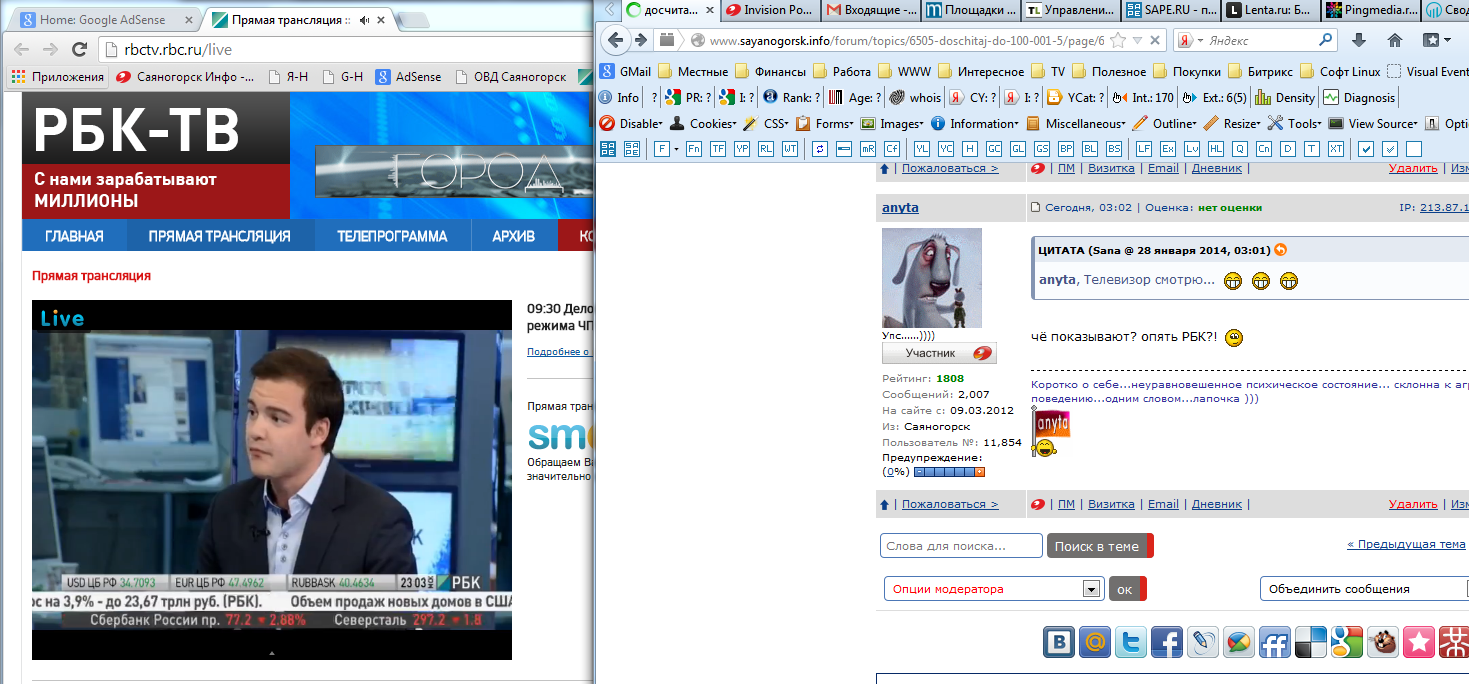Click anyta's avatar image

(x=932, y=278)
